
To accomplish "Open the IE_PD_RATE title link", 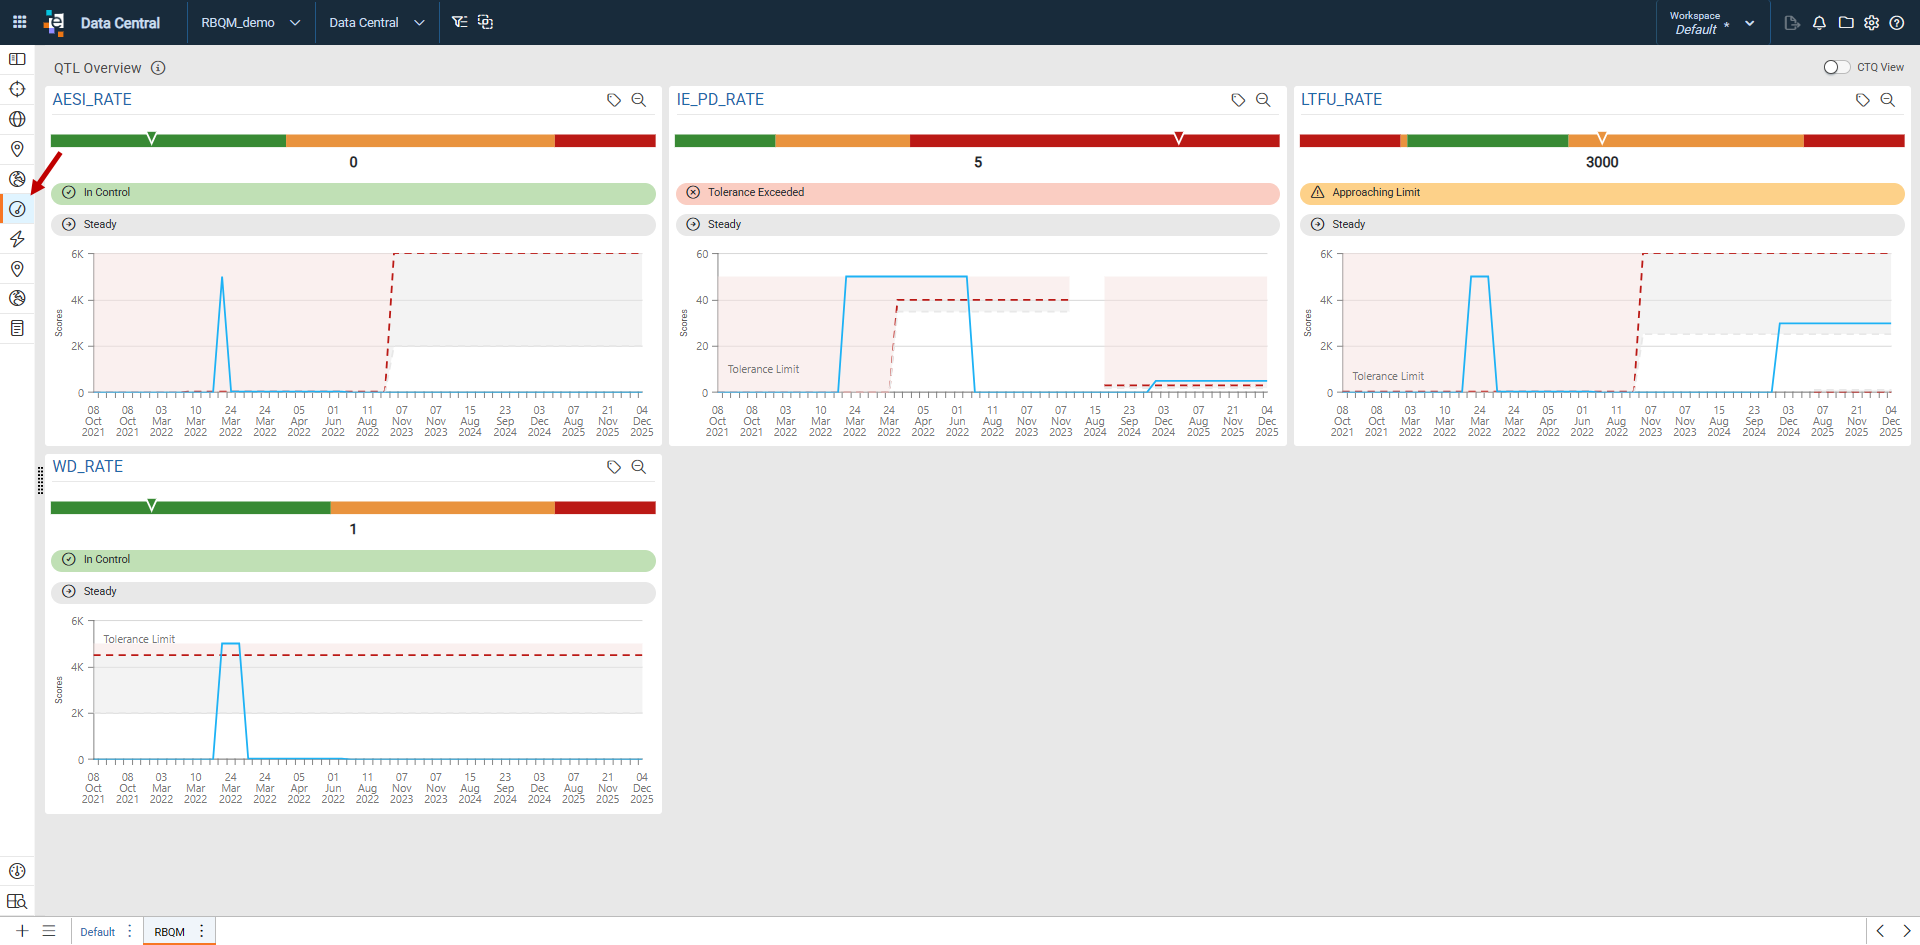I will point(720,100).
